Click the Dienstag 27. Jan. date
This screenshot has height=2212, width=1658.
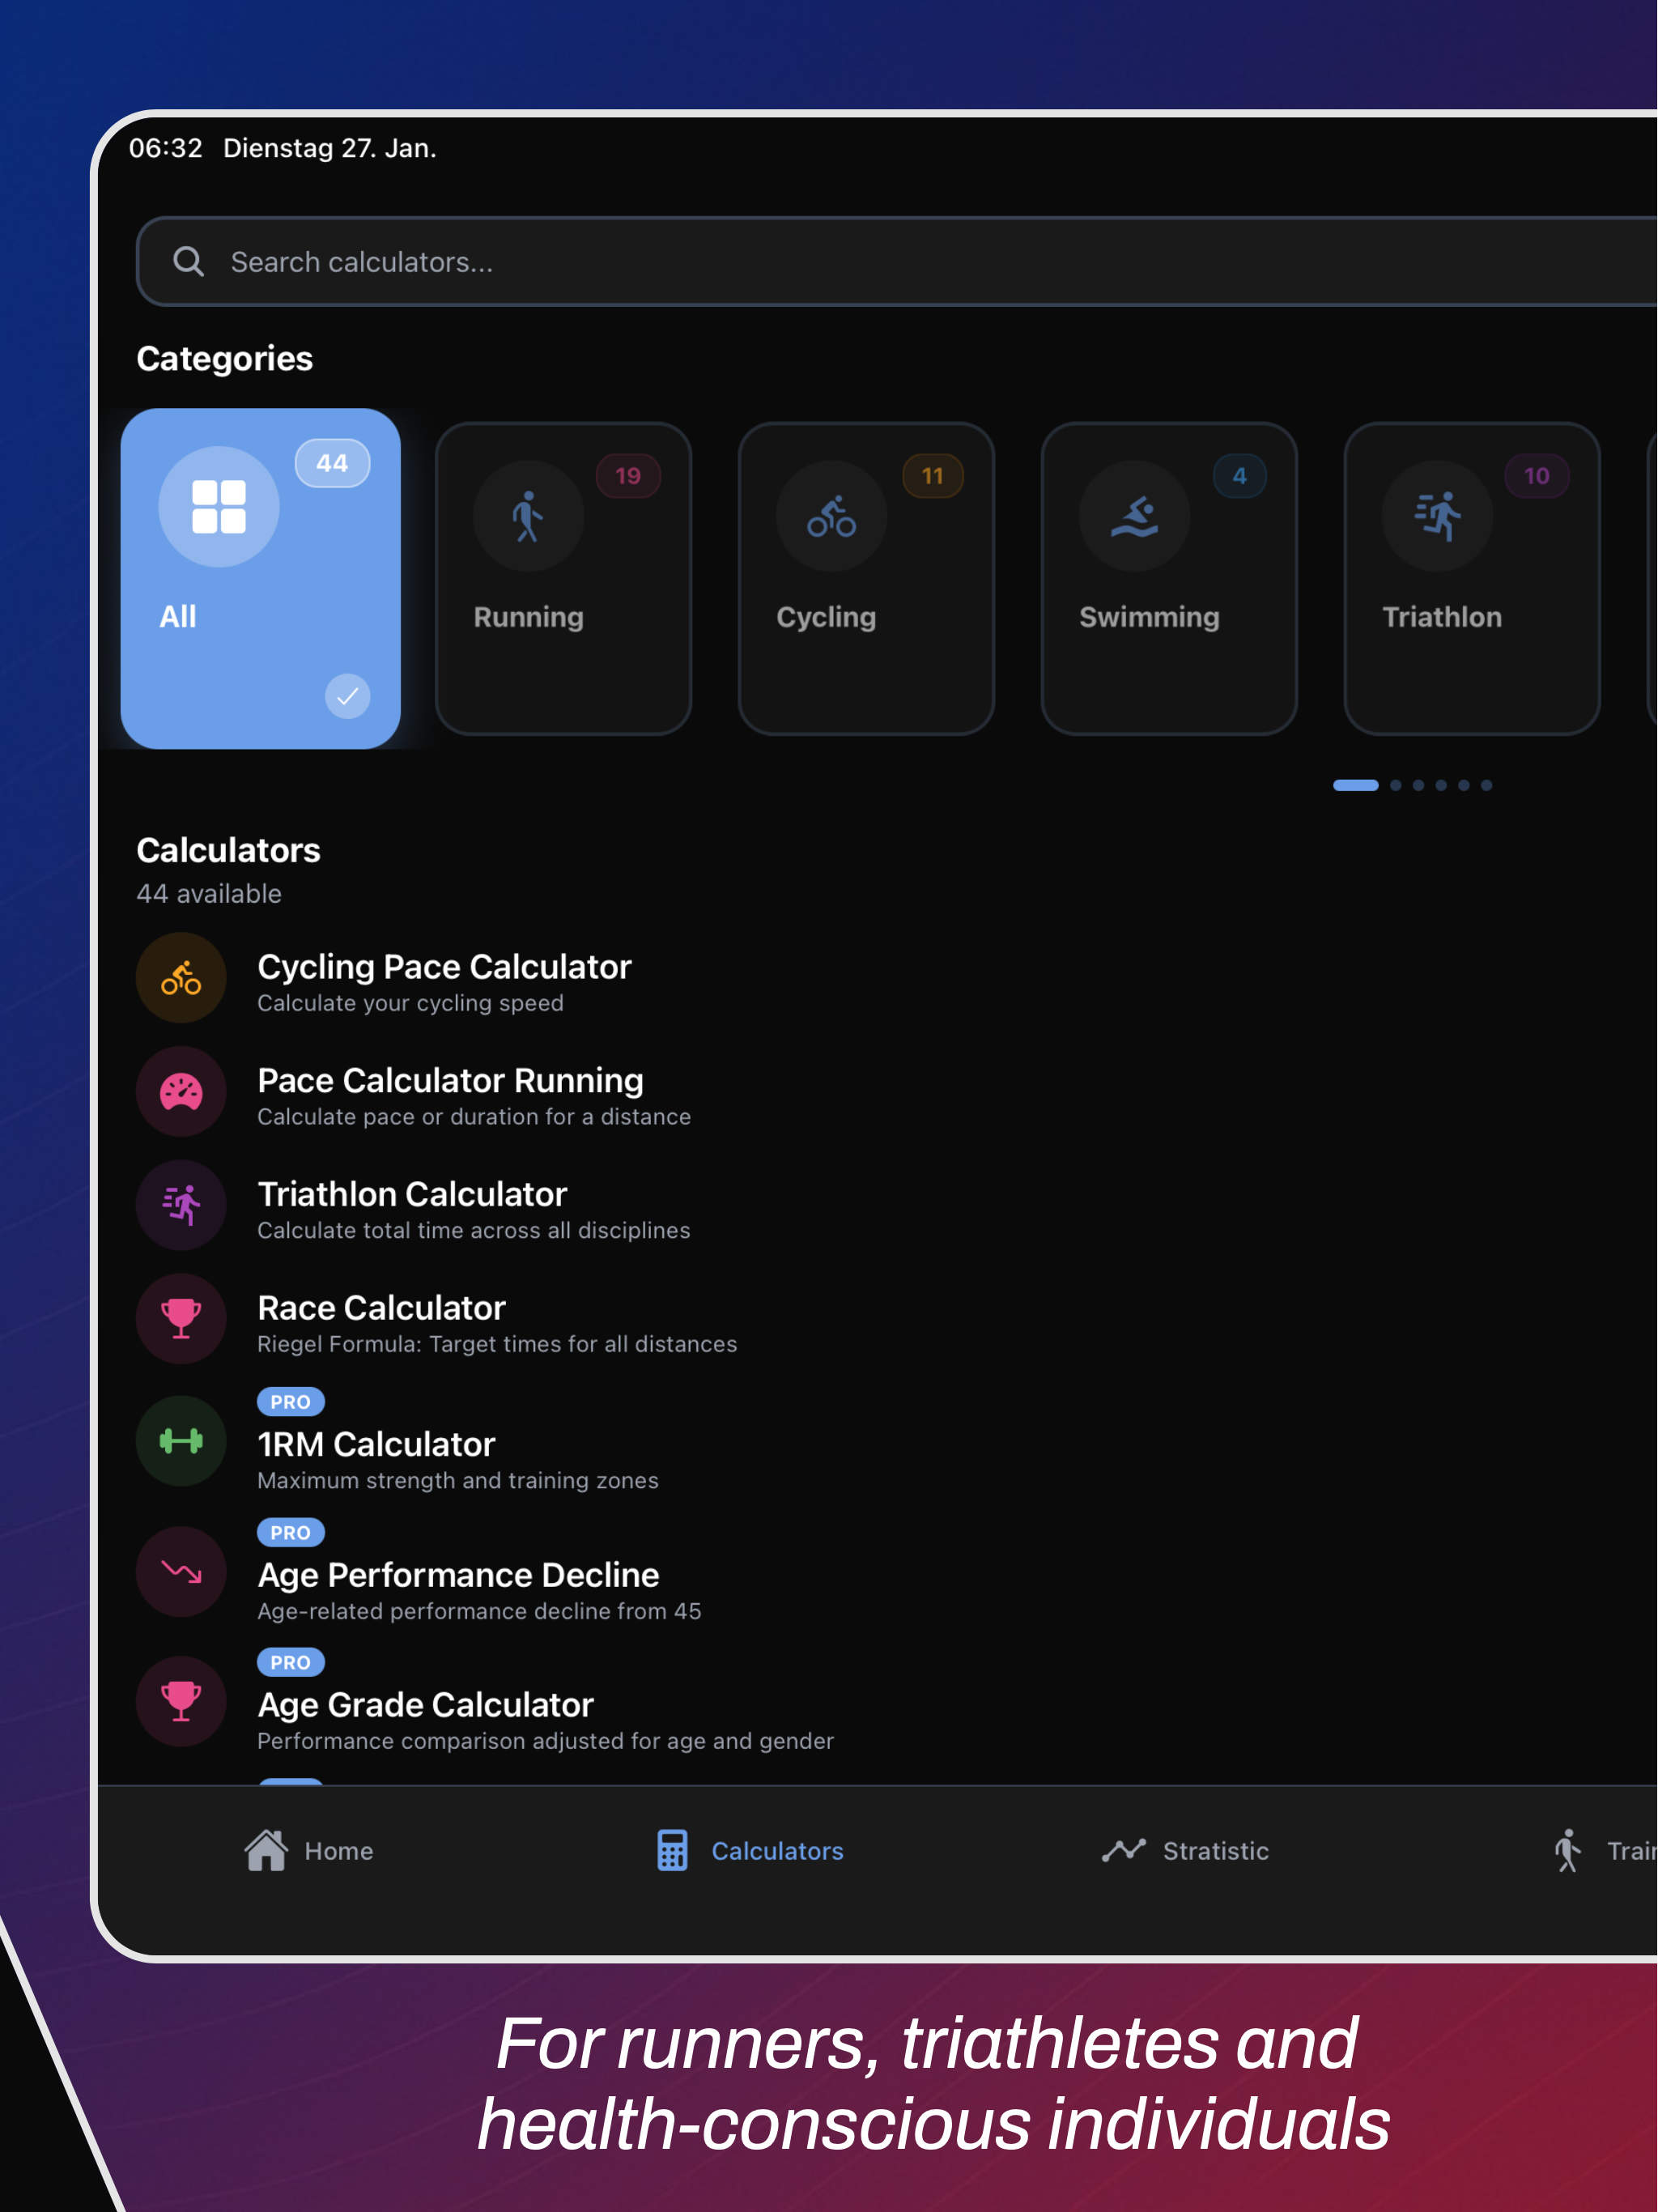329,148
